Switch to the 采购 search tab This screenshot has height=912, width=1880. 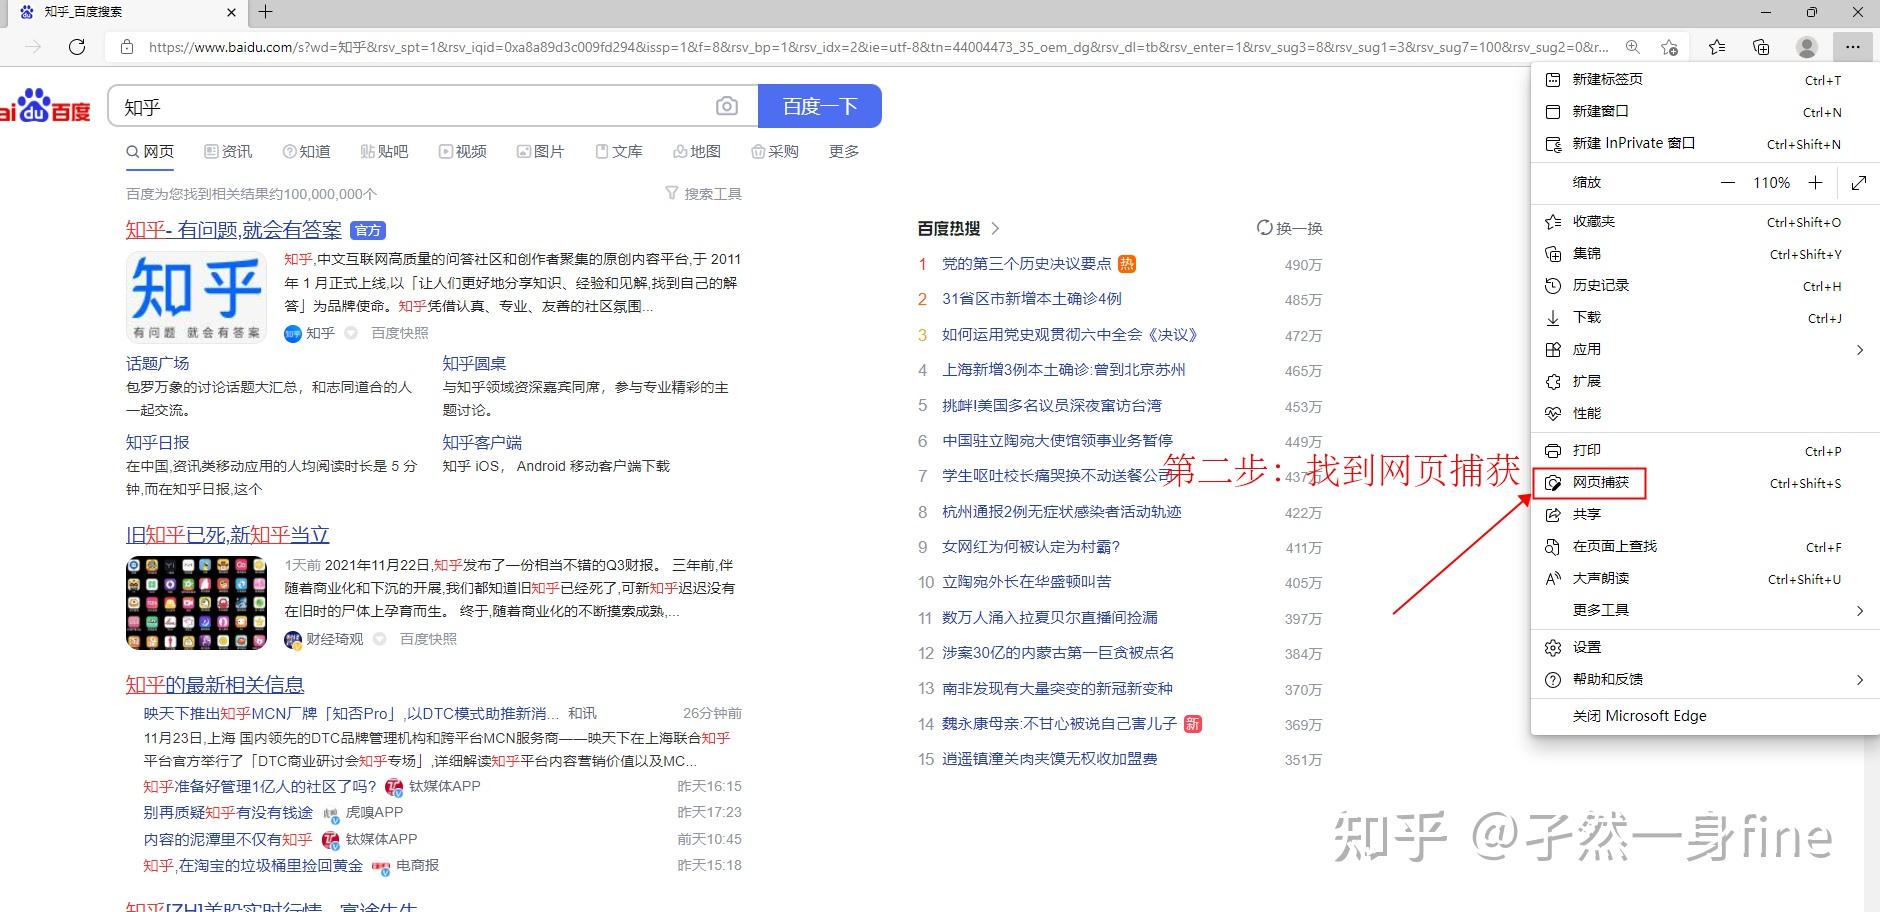775,151
